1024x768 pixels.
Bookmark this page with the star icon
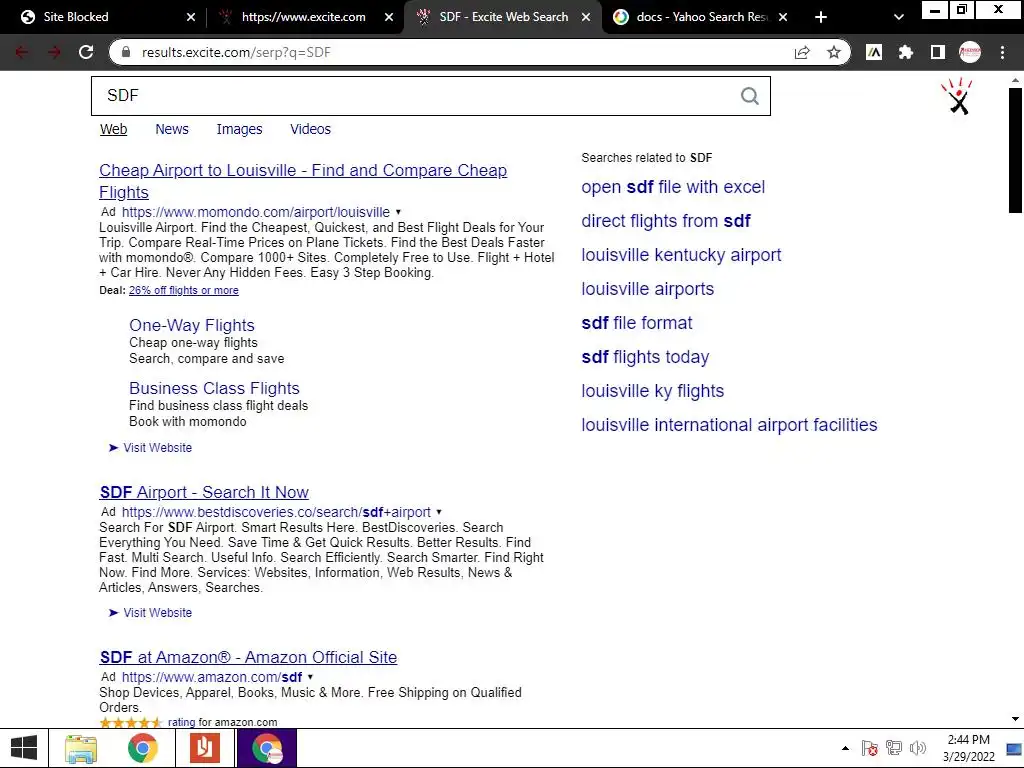click(x=834, y=52)
